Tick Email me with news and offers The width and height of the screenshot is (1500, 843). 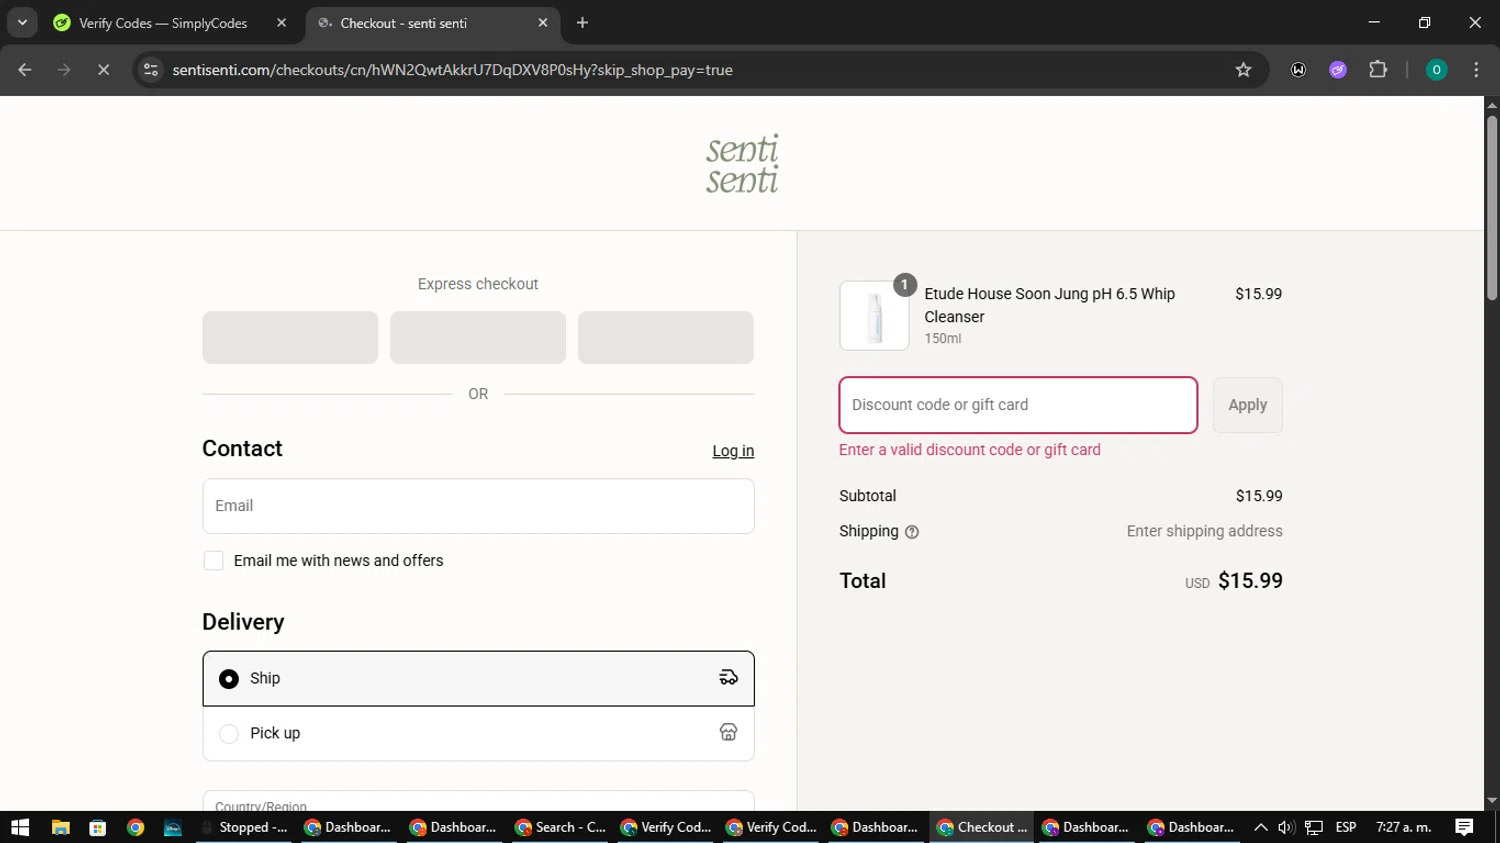point(213,561)
